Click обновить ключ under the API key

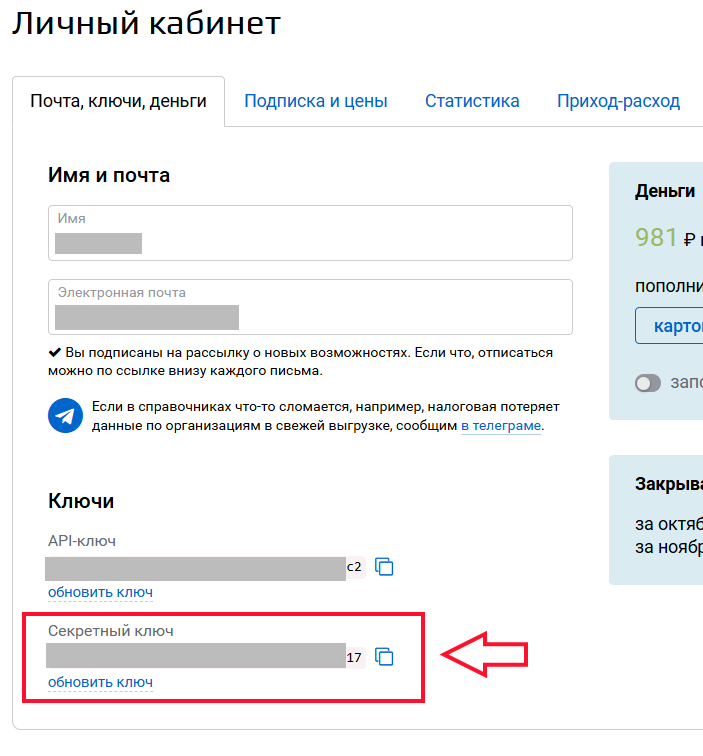[x=100, y=592]
